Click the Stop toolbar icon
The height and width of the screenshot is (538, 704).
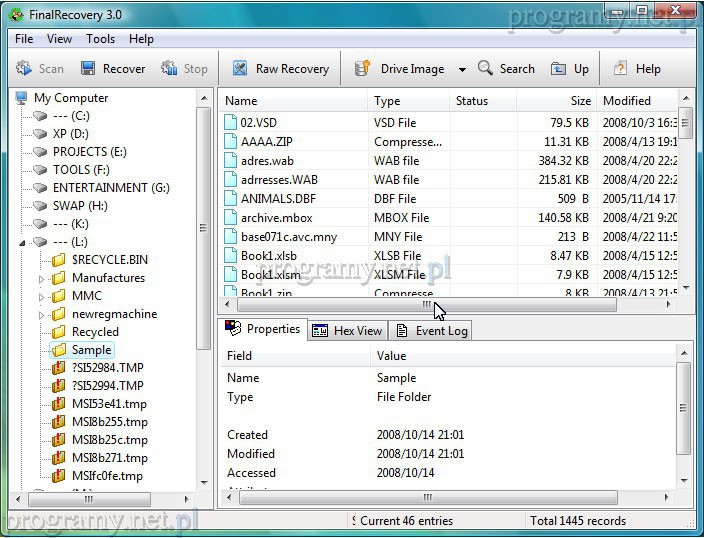(x=170, y=69)
